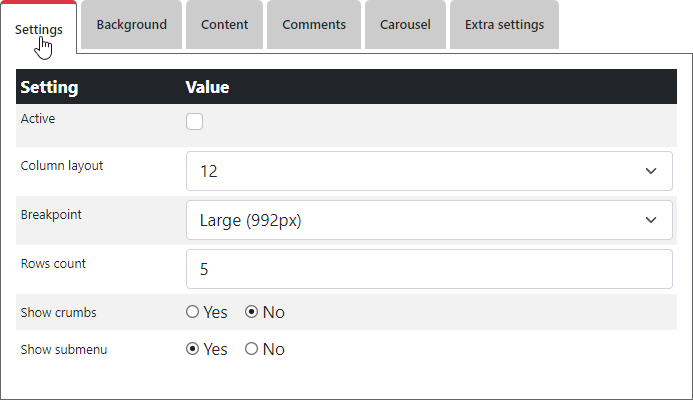Open the Column layout dropdown
The height and width of the screenshot is (400, 693).
(429, 171)
